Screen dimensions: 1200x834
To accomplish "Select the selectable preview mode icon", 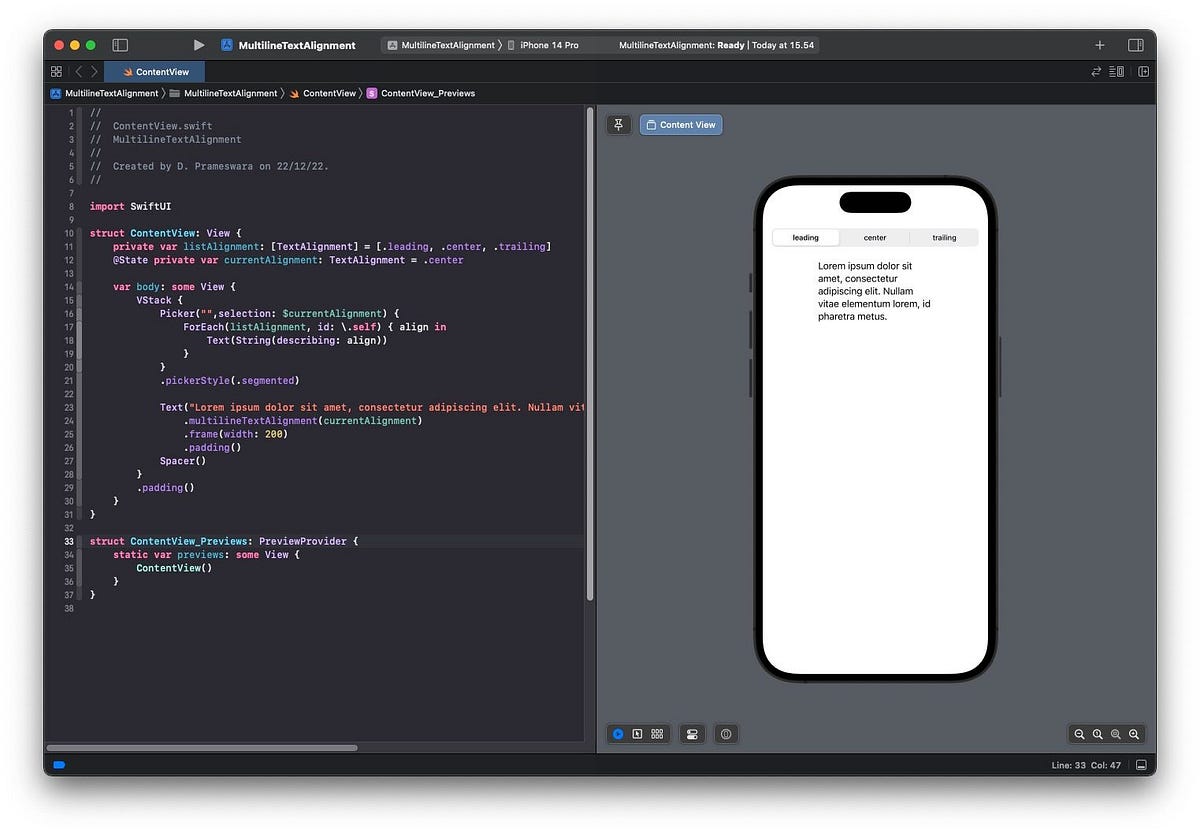I will [638, 733].
